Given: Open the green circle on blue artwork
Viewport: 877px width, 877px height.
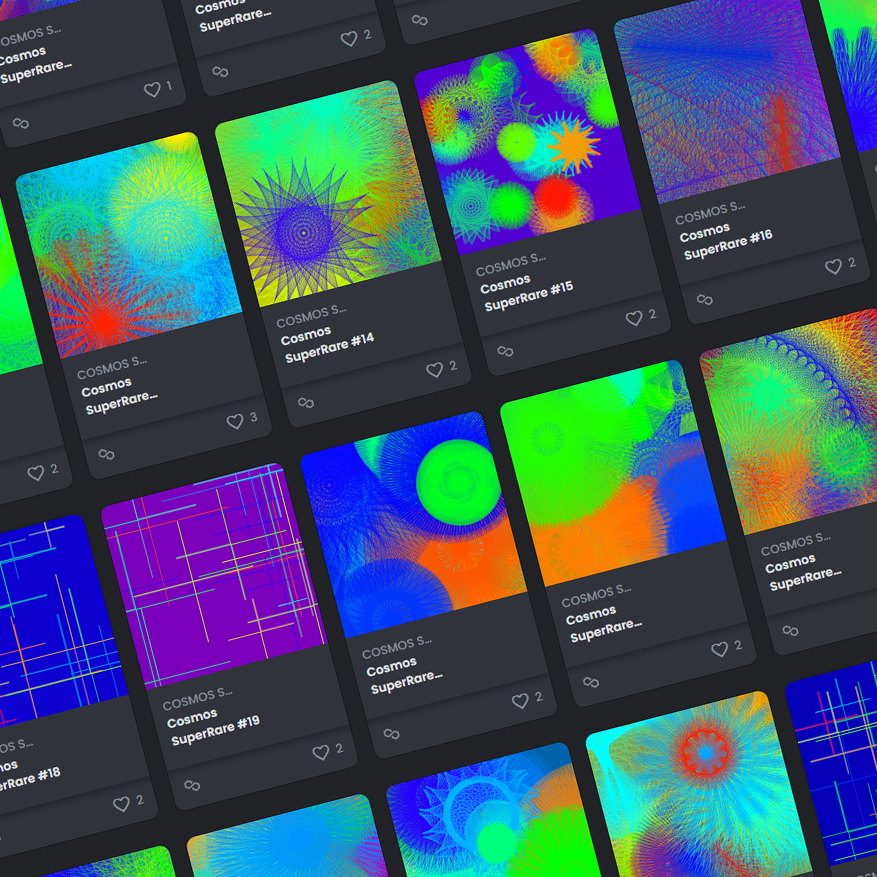Looking at the screenshot, I should pos(414,525).
